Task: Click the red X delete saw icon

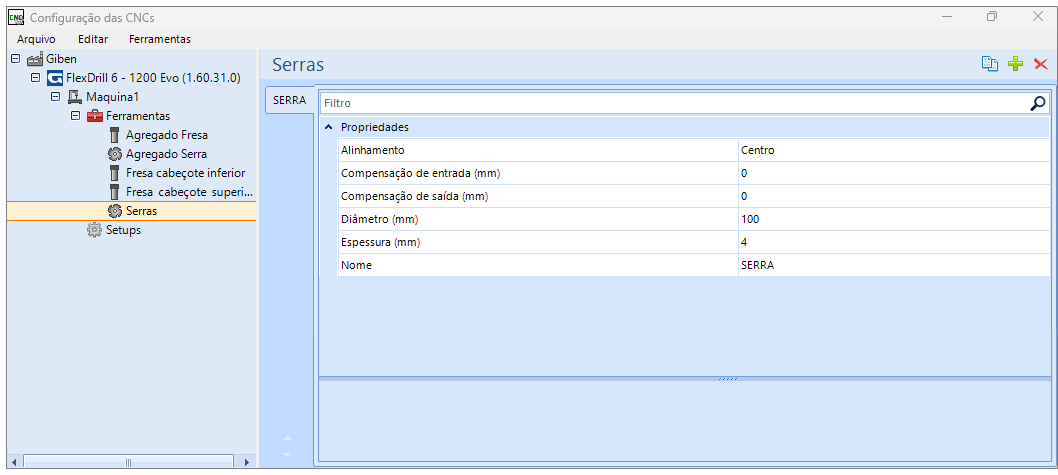Action: pyautogui.click(x=1040, y=64)
